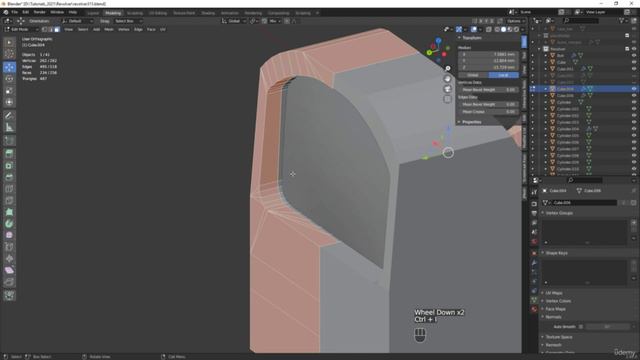Activate the Move tool
640x360 pixels.
click(9, 67)
